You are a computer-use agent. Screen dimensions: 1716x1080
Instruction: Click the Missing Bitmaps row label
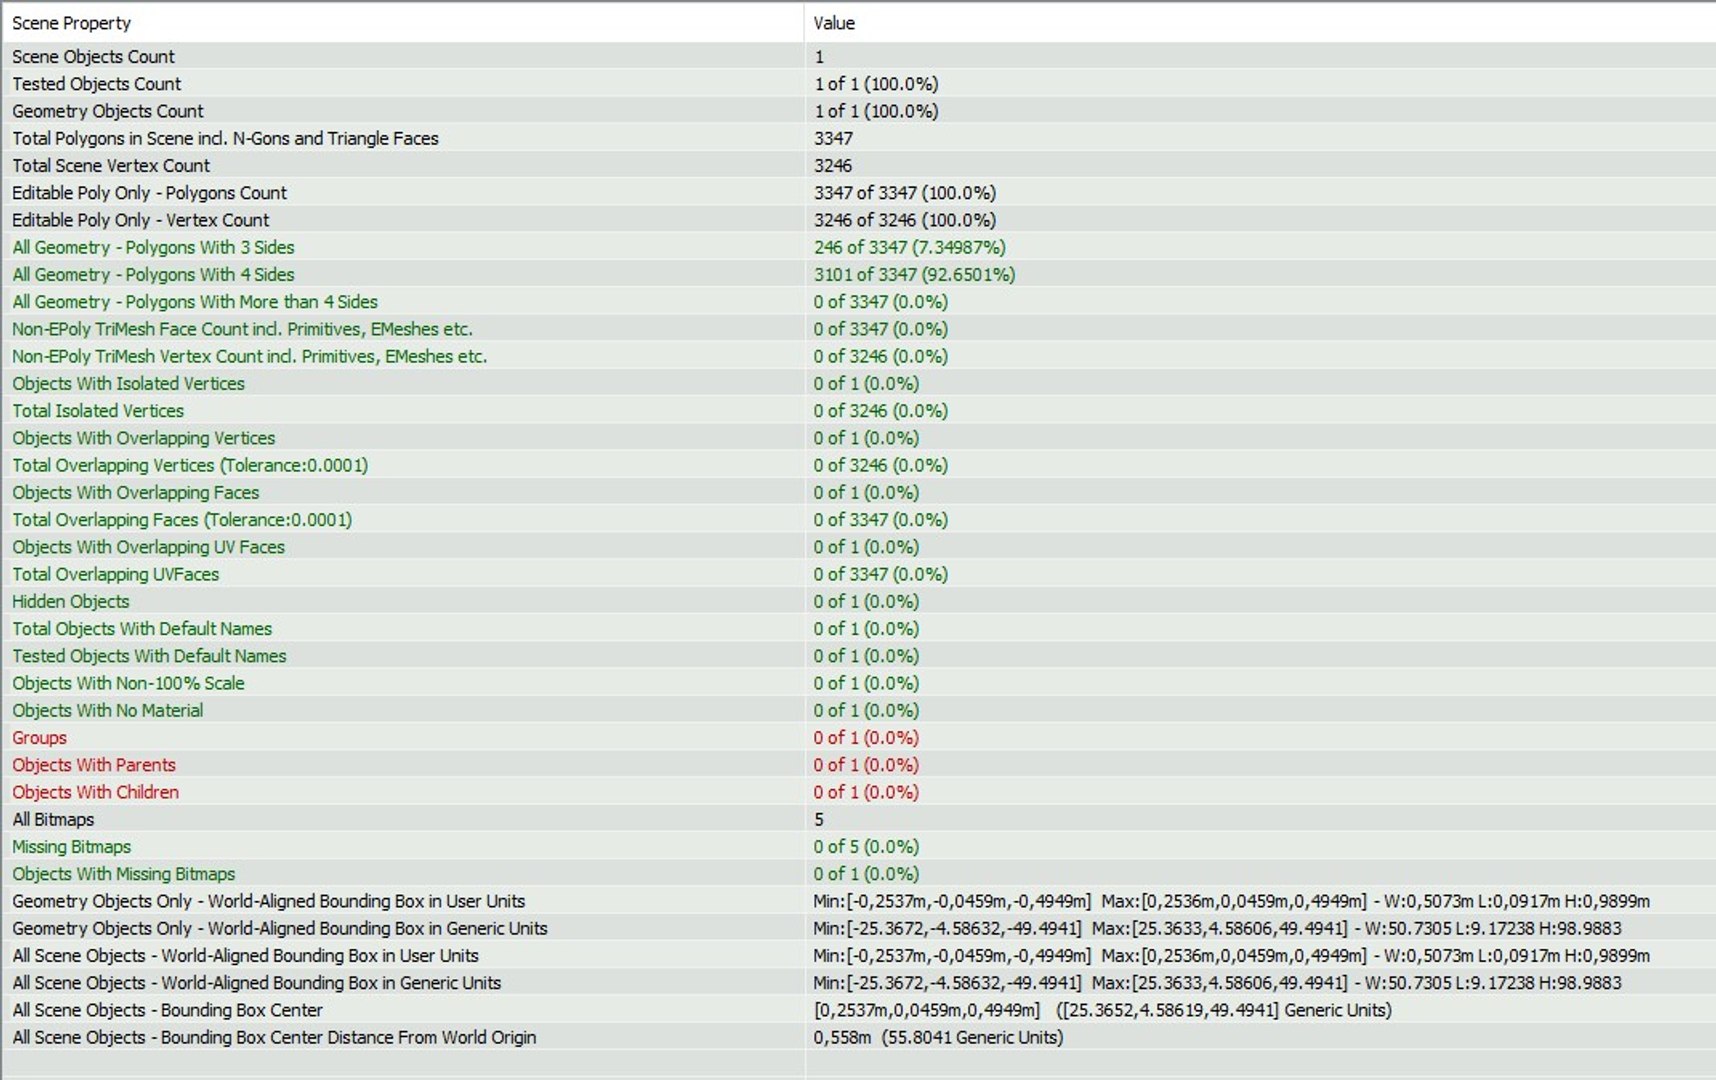[72, 847]
